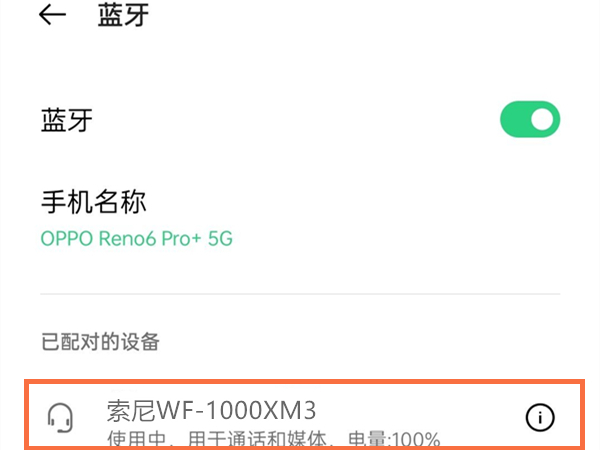The width and height of the screenshot is (600, 450).
Task: Tap the 5G part of the phone name
Action: [220, 239]
